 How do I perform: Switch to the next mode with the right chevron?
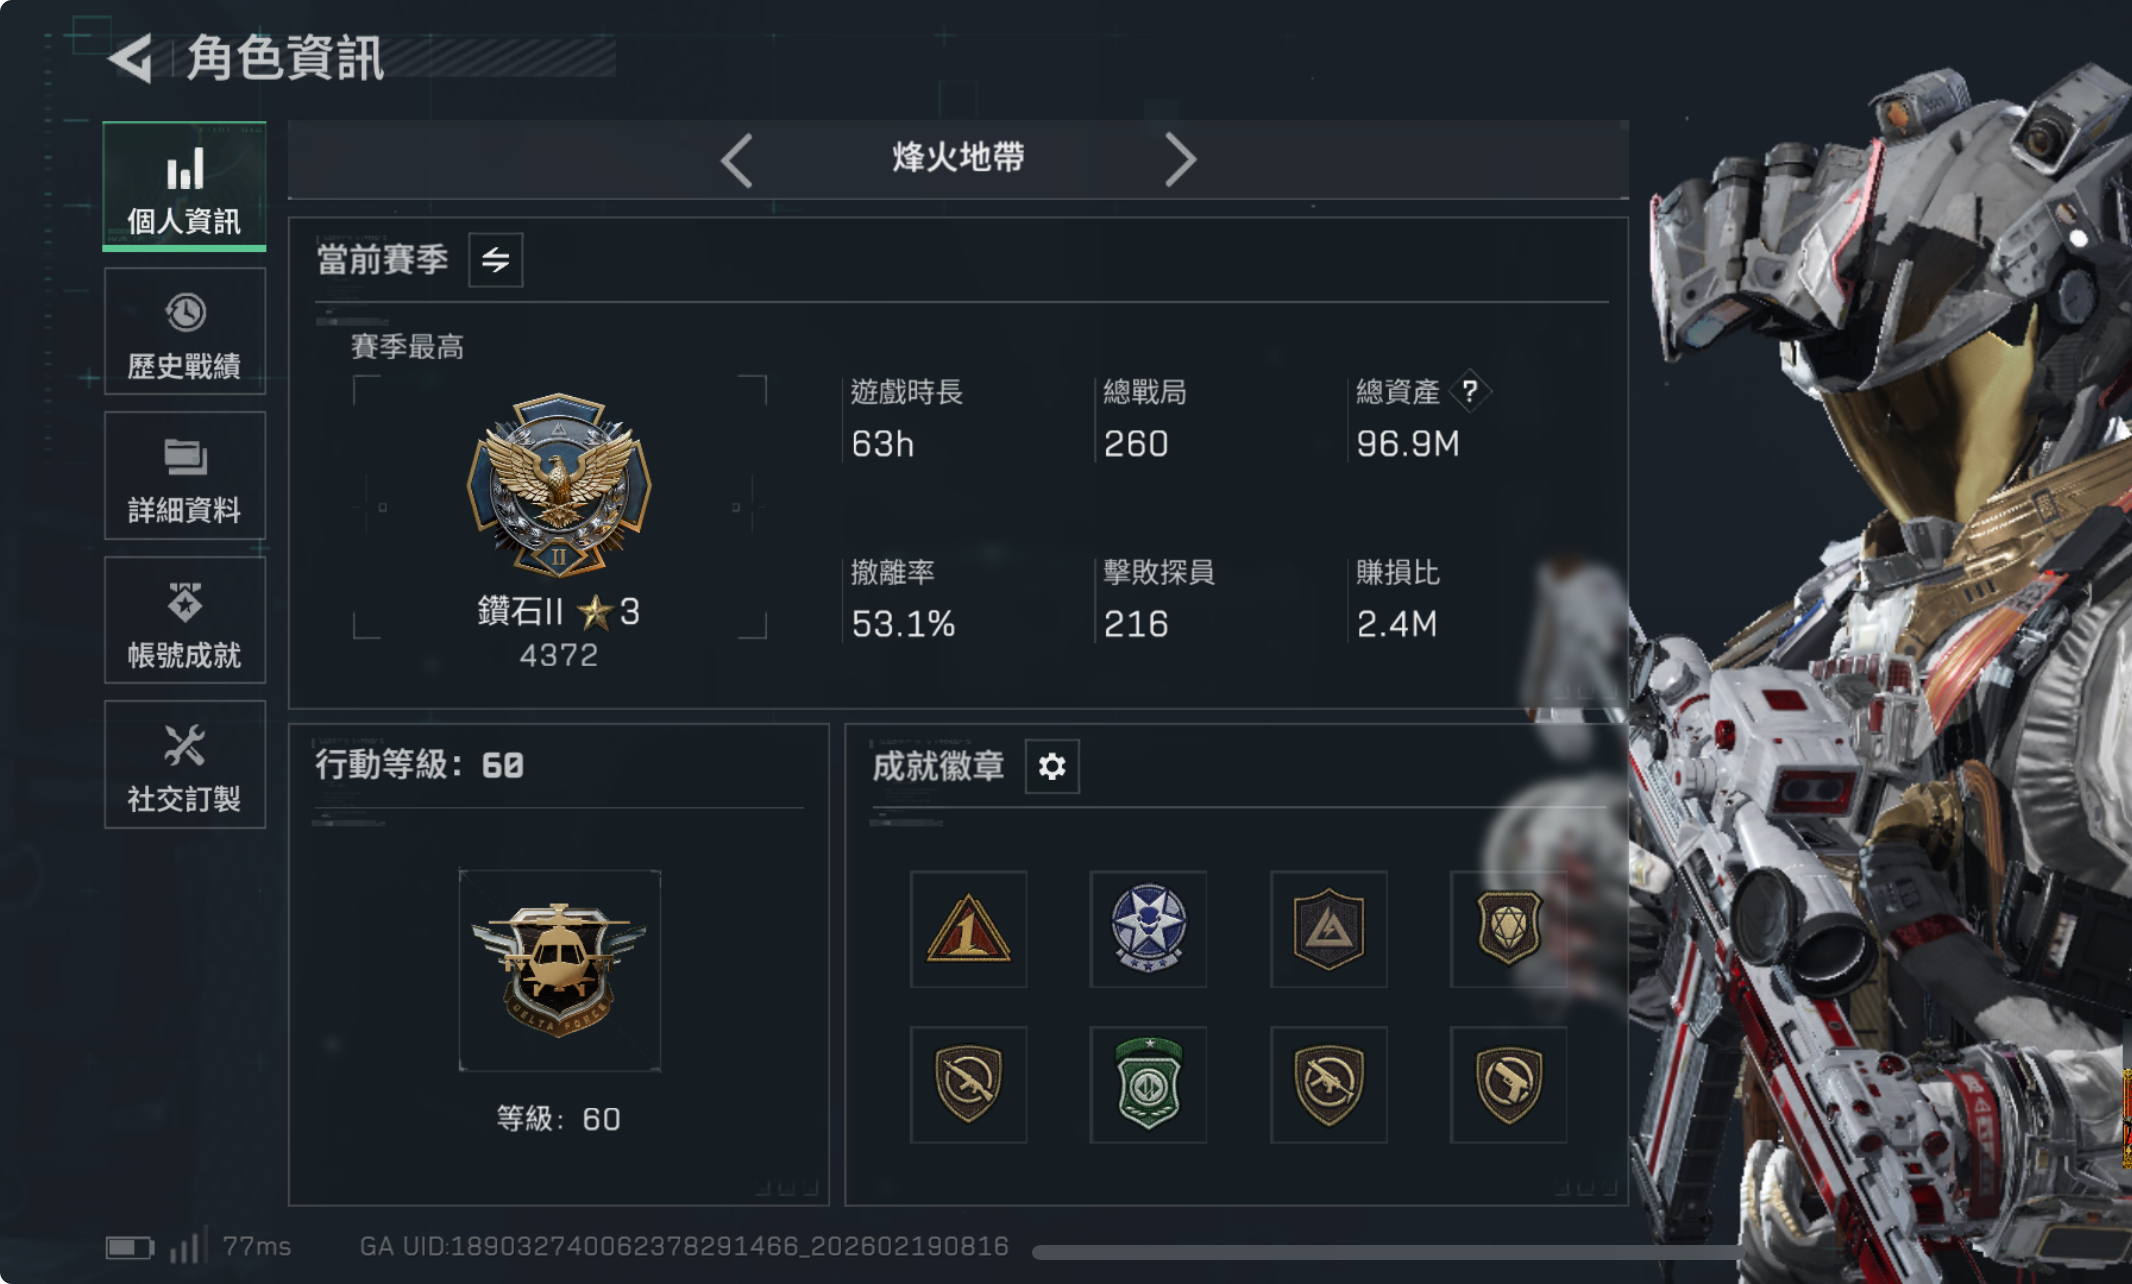(x=1180, y=160)
